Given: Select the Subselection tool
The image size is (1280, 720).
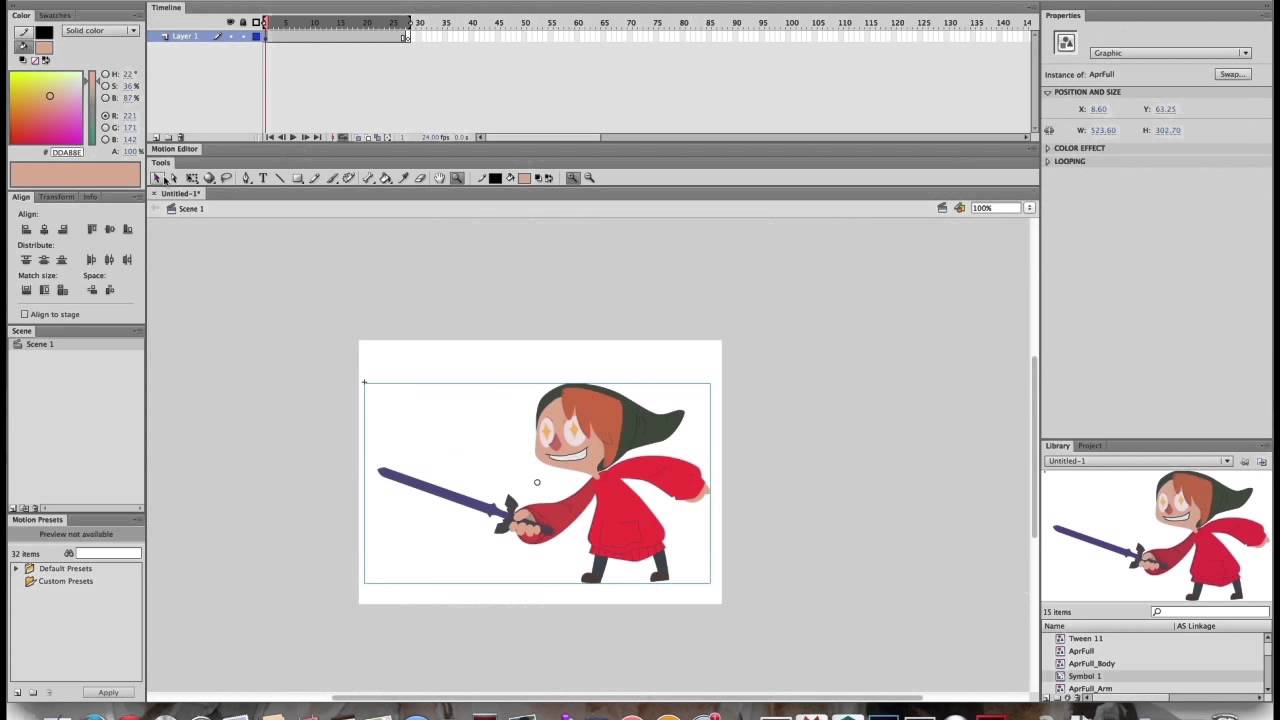Looking at the screenshot, I should (x=174, y=178).
